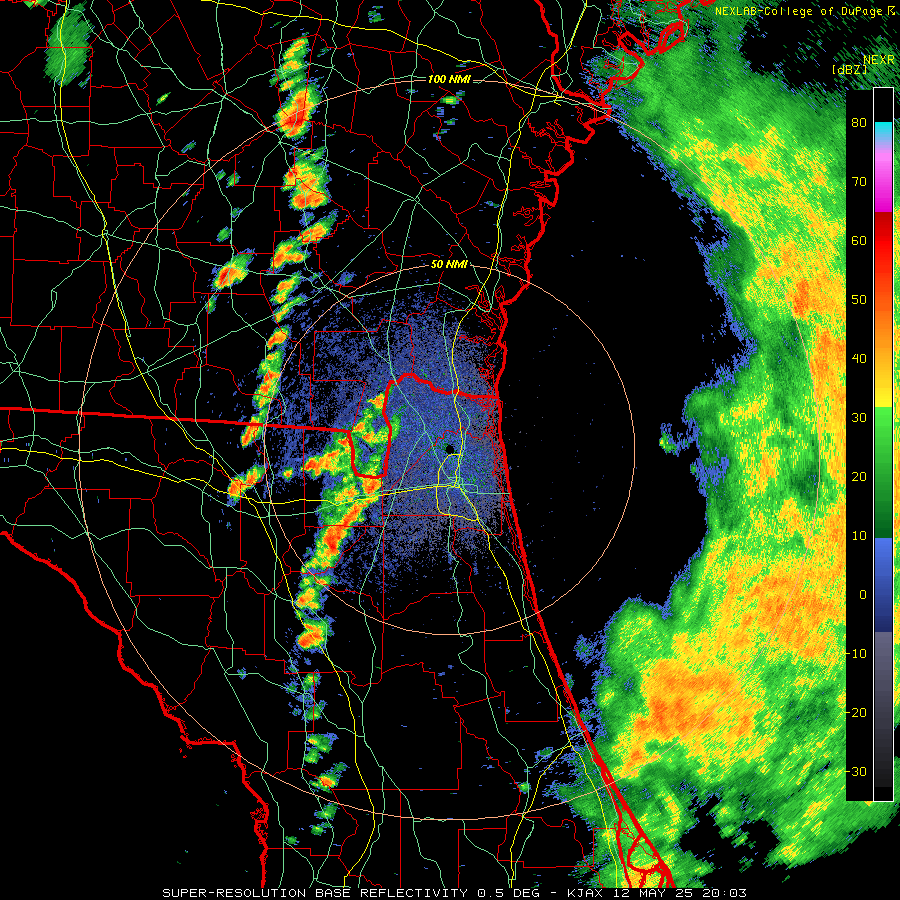The image size is (900, 900).
Task: Click the -20 value on dBZ scale
Action: point(855,712)
